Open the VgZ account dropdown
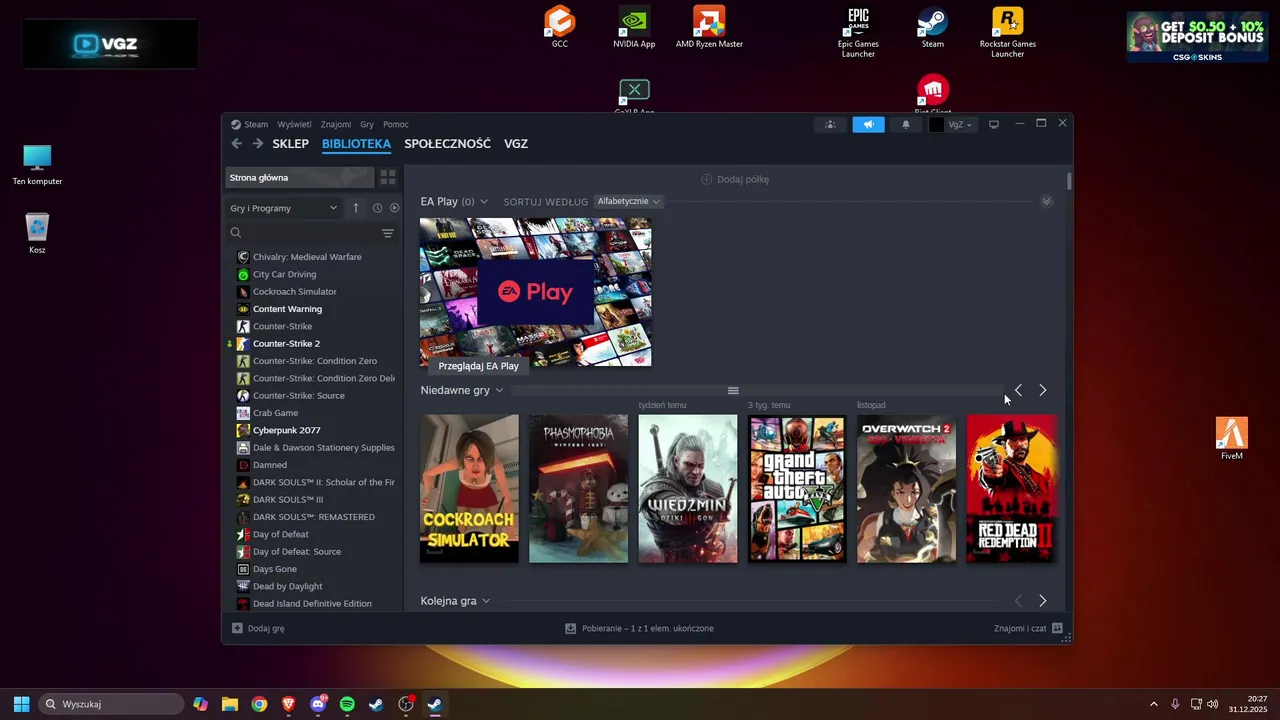The width and height of the screenshot is (1280, 720). (x=952, y=125)
